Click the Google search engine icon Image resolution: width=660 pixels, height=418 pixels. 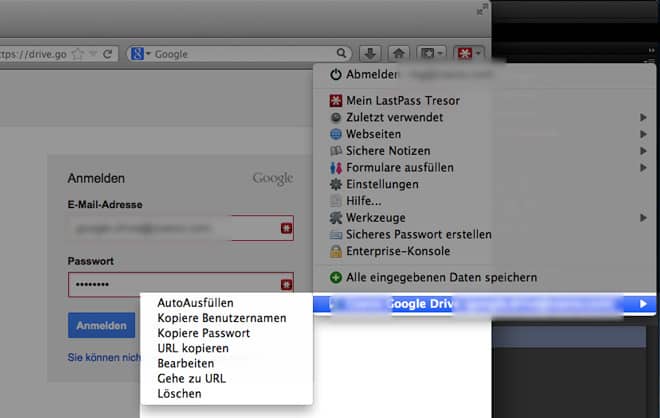pyautogui.click(x=137, y=53)
